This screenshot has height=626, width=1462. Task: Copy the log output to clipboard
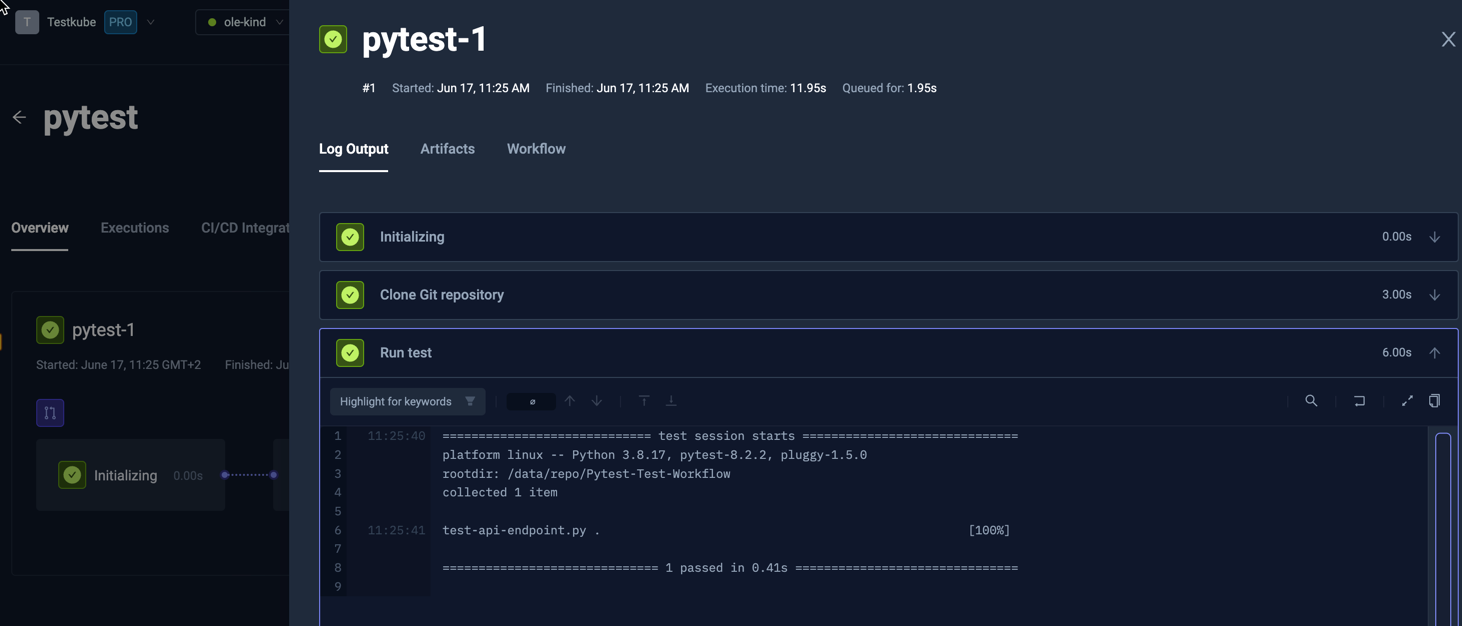tap(1434, 400)
